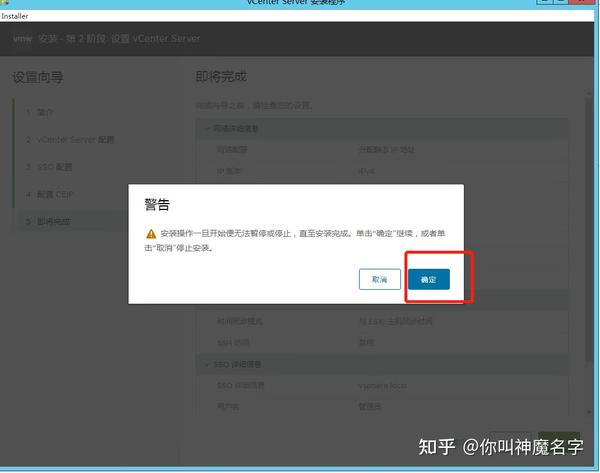This screenshot has width=600, height=473.
Task: Click the vsphere.local SSO domain value
Action: pyautogui.click(x=382, y=386)
